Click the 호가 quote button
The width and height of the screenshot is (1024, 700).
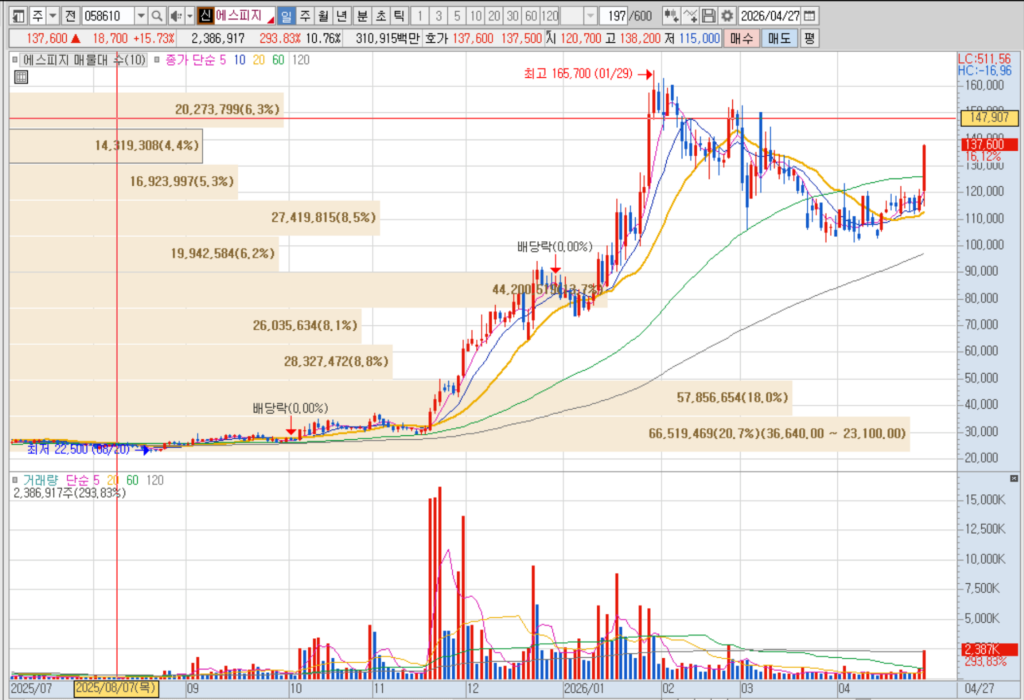click(436, 39)
